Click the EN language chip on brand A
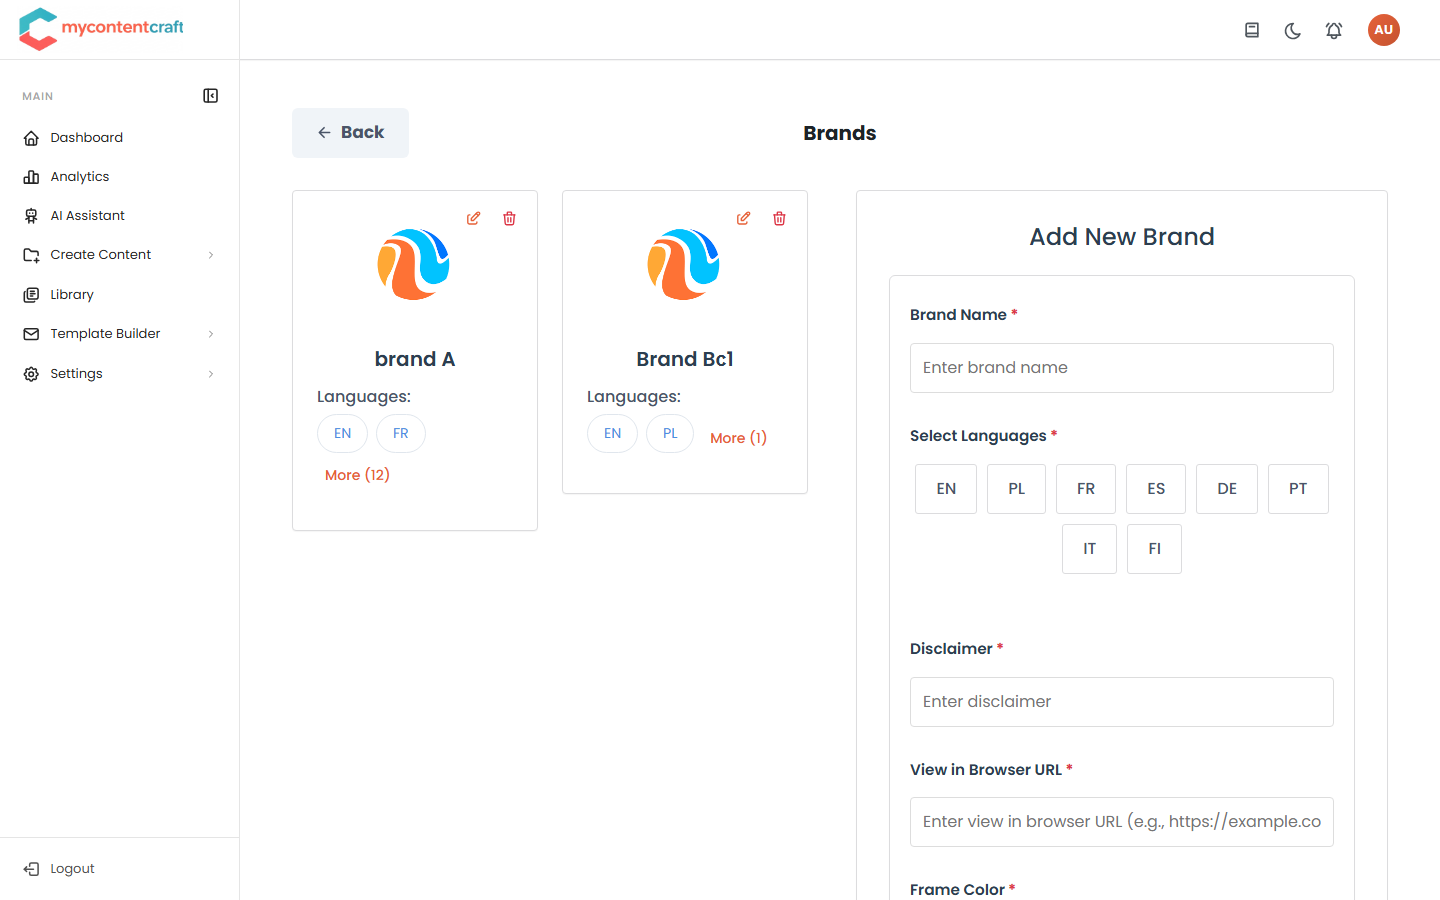Viewport: 1440px width, 900px height. pyautogui.click(x=343, y=434)
